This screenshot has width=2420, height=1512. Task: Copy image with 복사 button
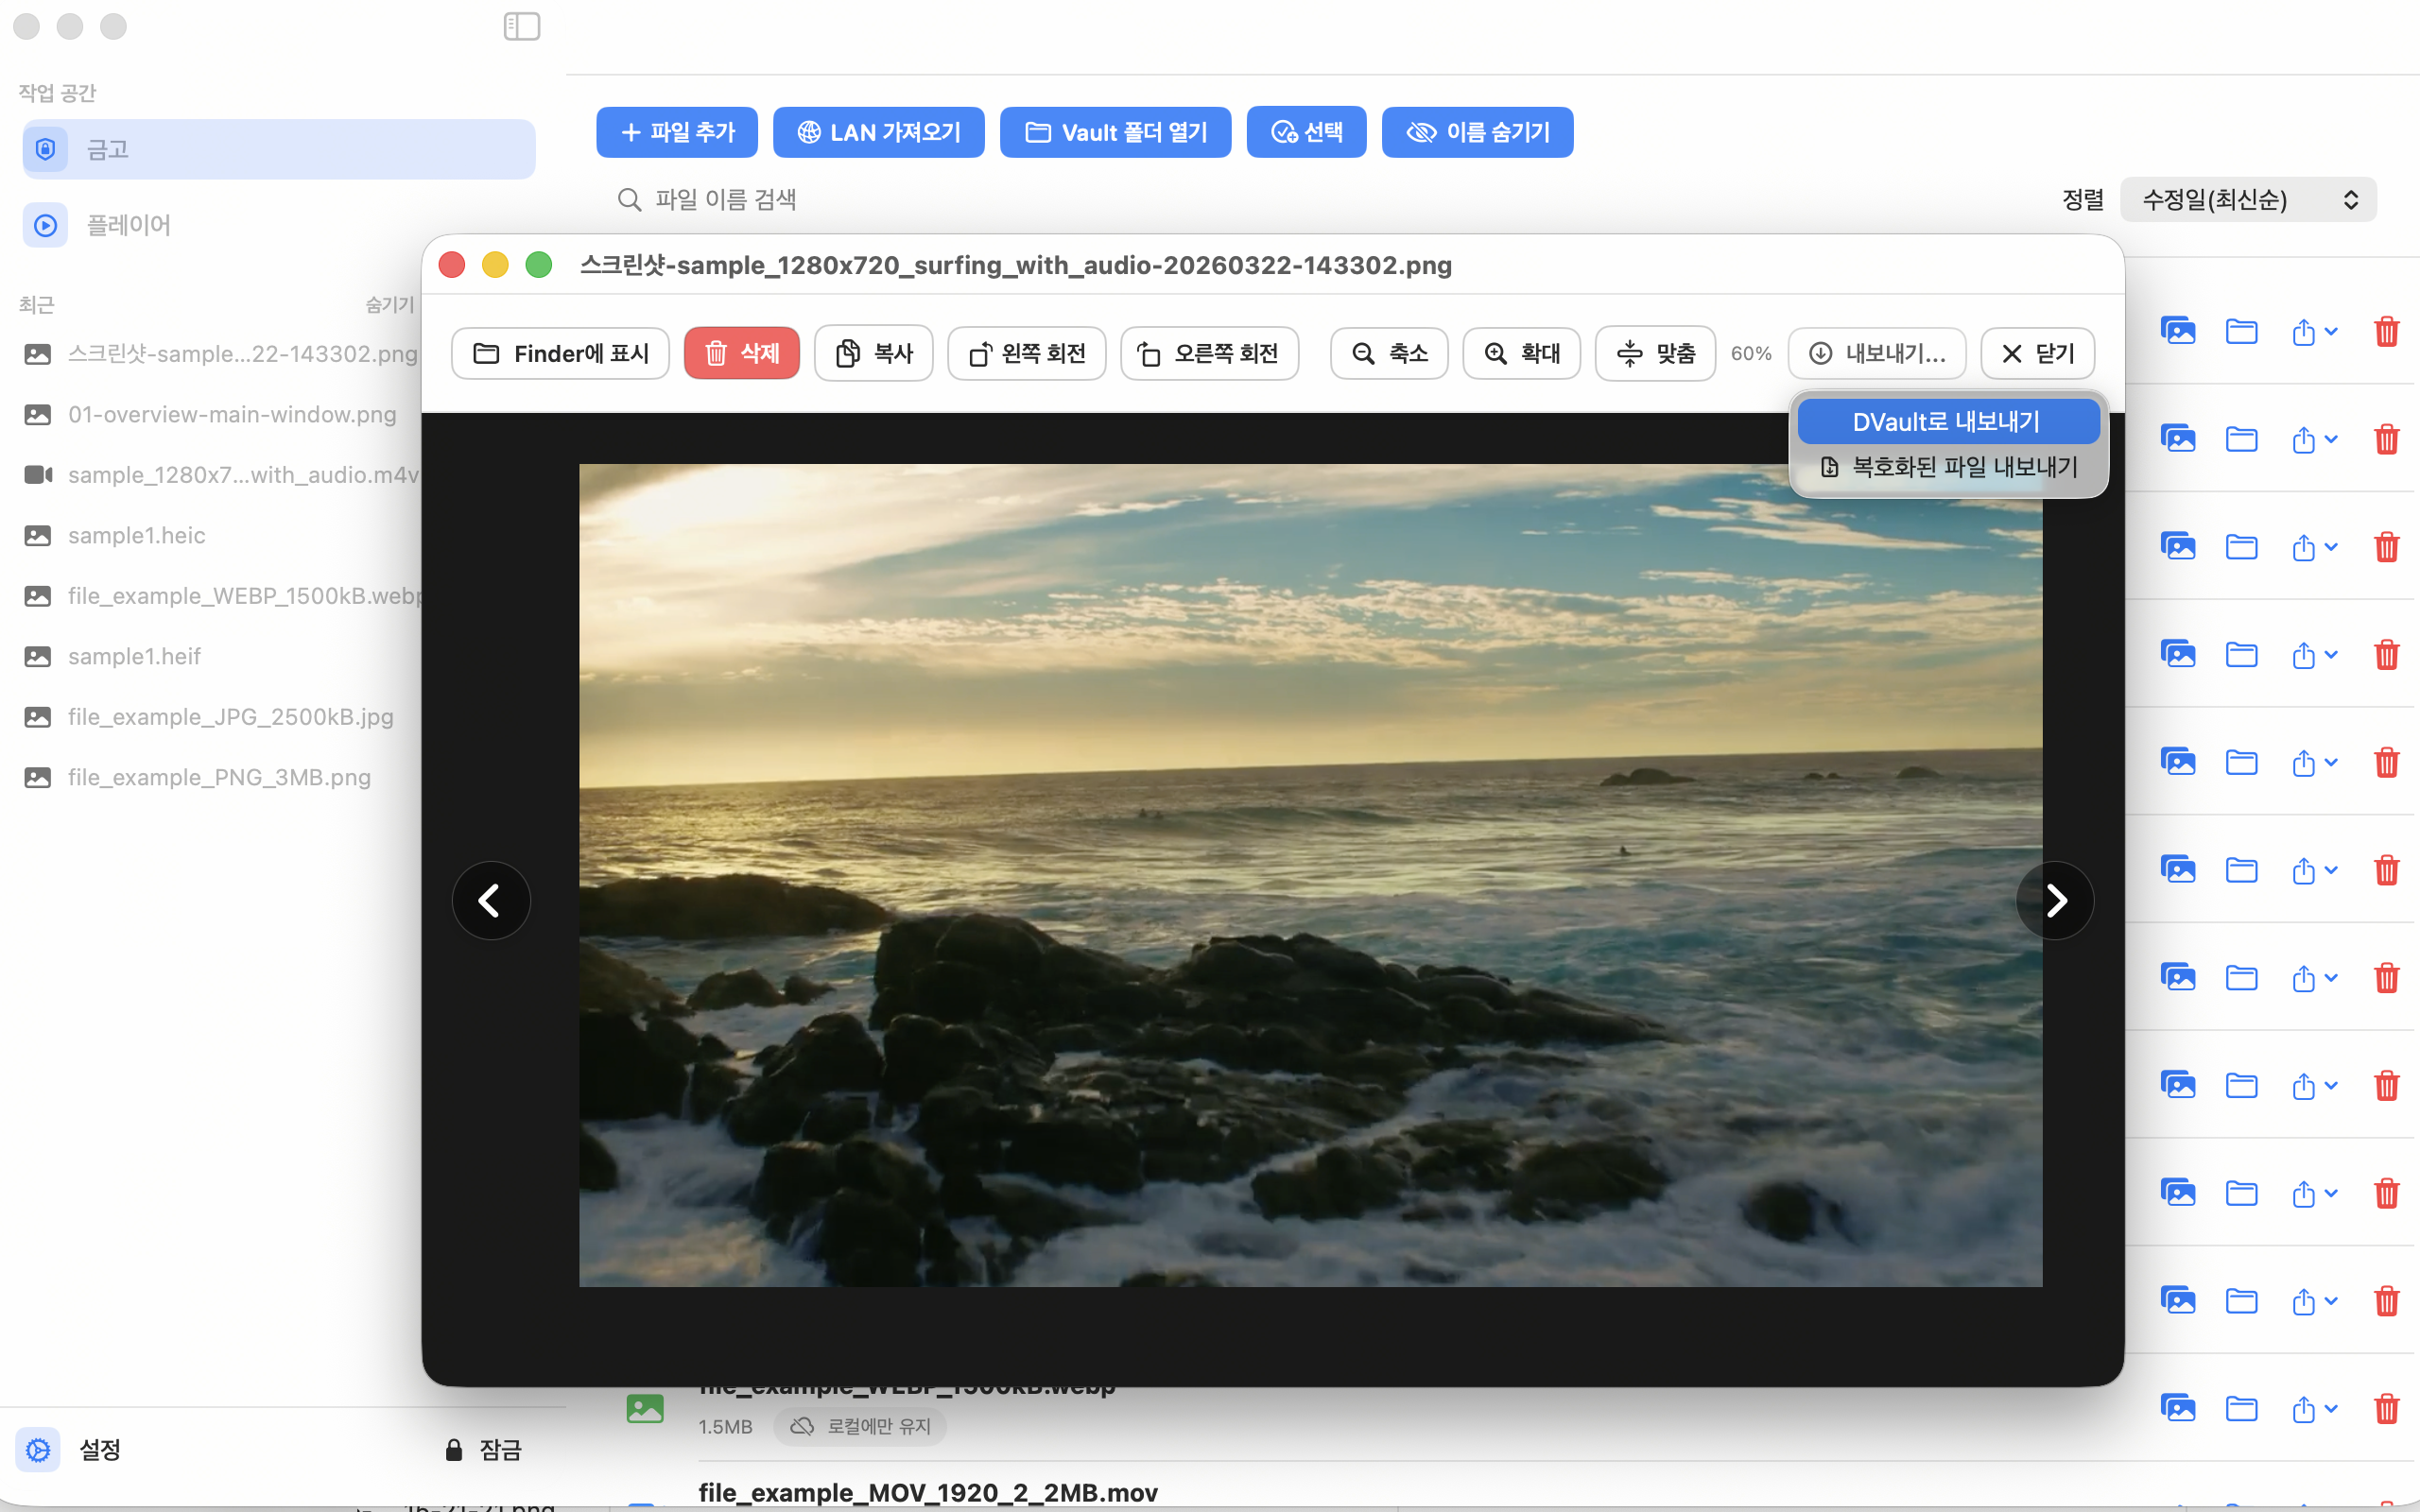[x=873, y=353]
